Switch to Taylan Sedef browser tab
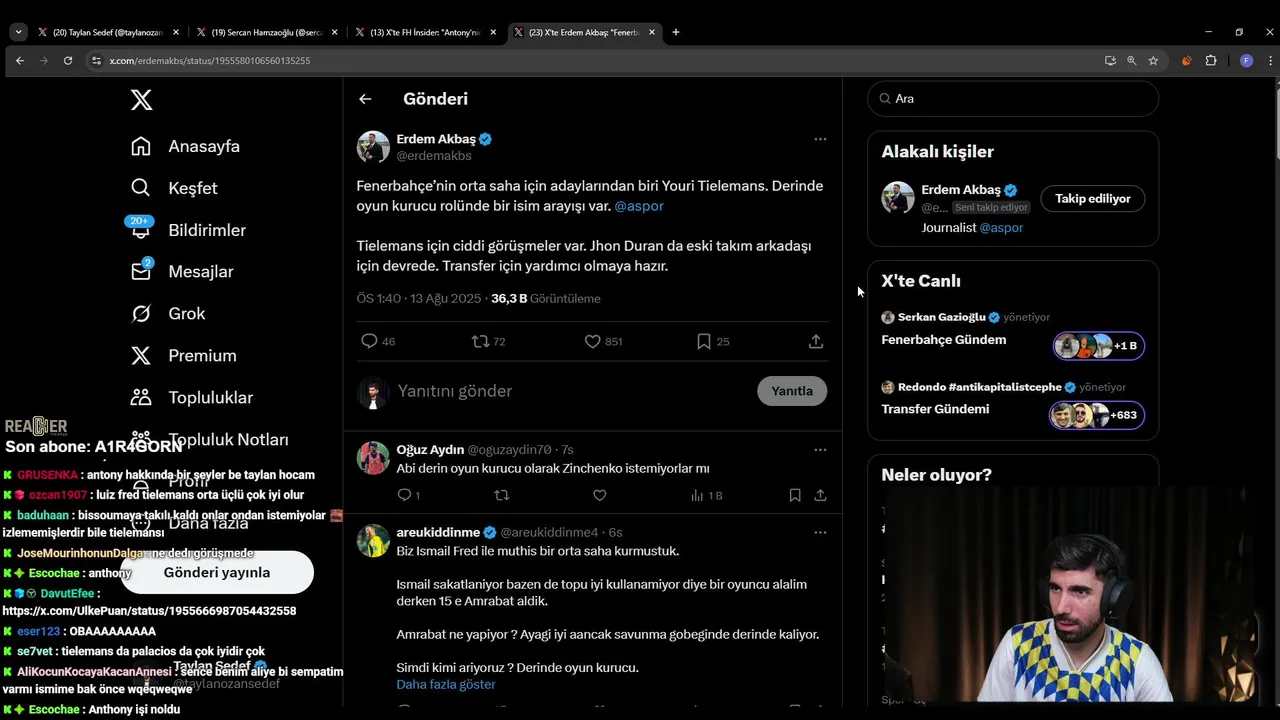 (x=107, y=32)
